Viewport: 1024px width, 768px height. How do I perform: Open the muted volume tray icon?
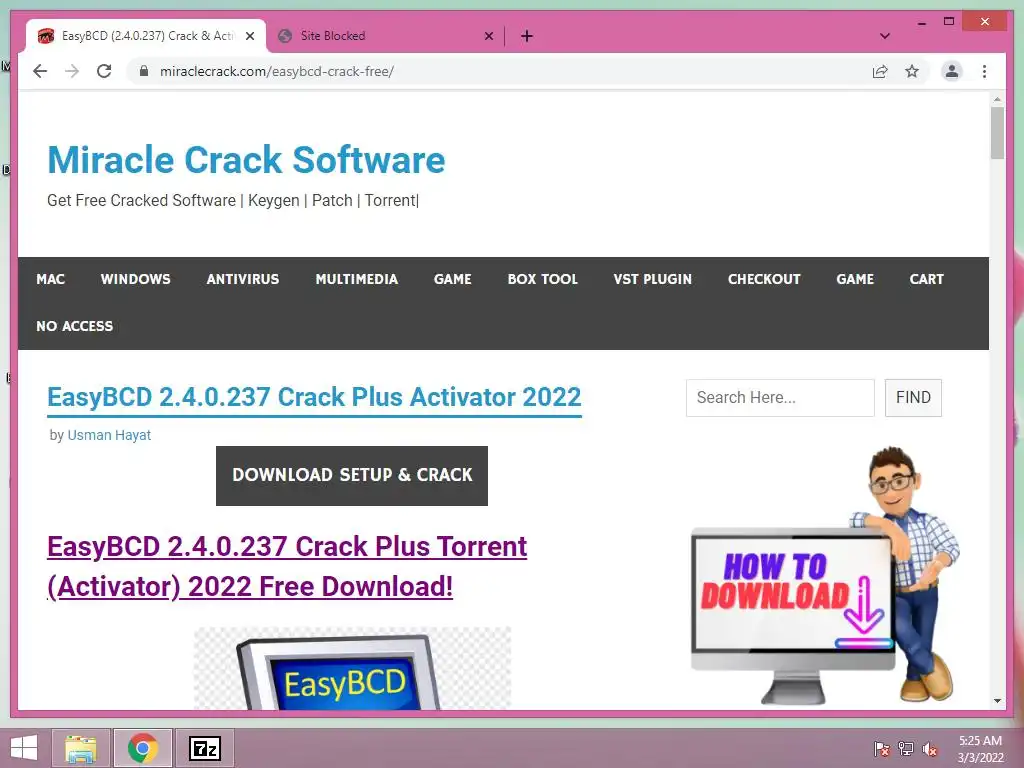[930, 748]
